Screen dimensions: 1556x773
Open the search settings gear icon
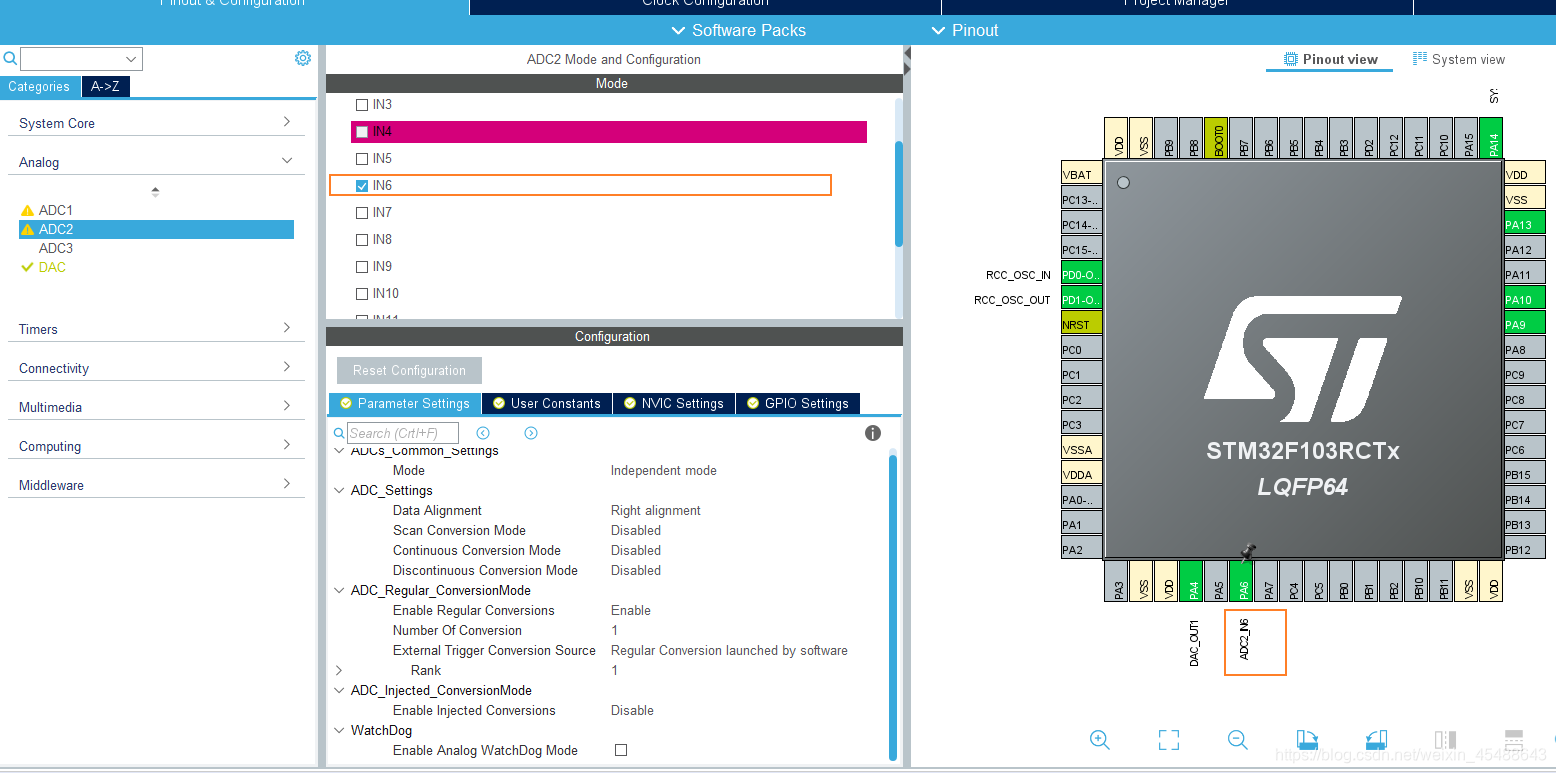pyautogui.click(x=303, y=58)
